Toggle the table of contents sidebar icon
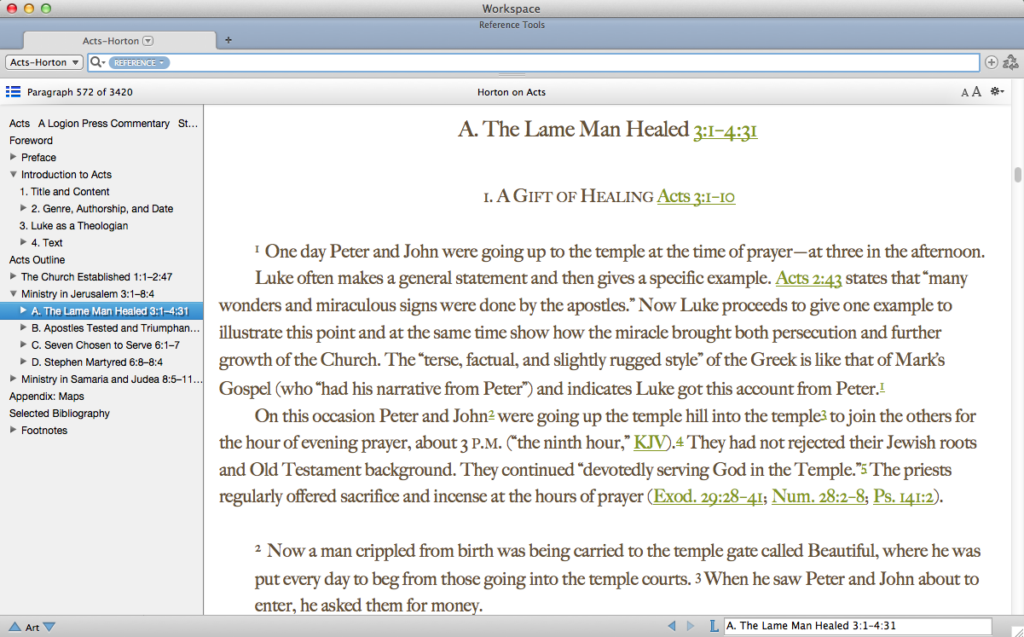 (13, 92)
